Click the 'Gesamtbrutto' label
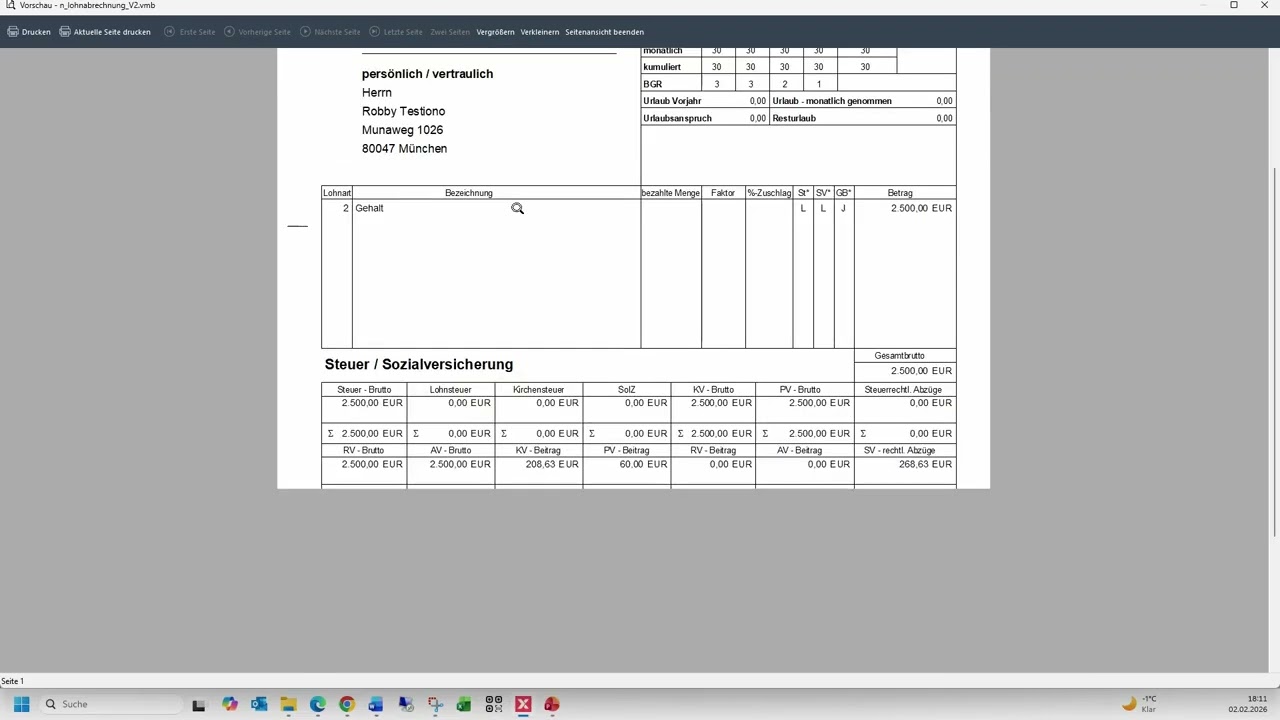 pos(899,356)
